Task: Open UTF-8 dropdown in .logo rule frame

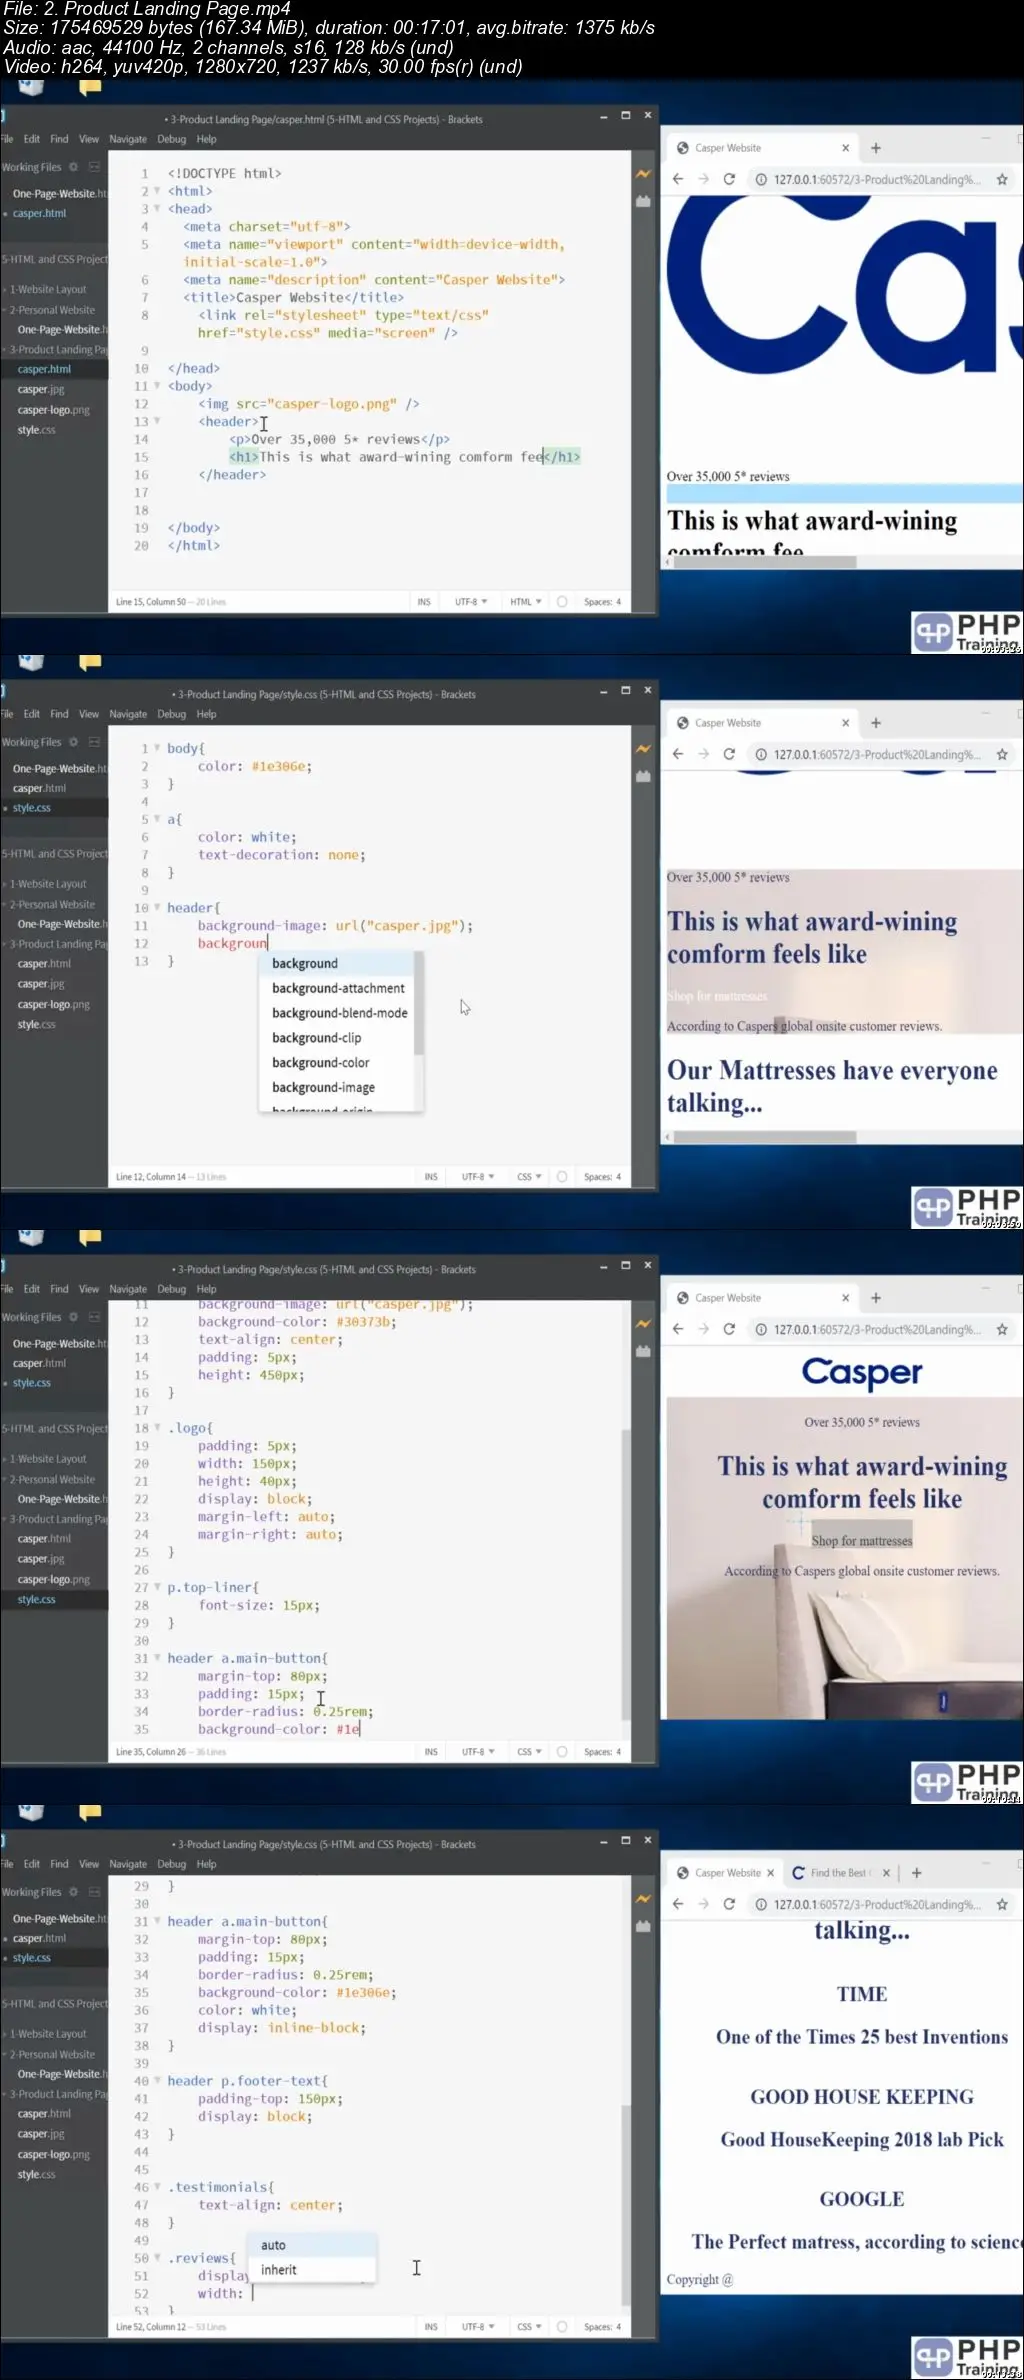Action: (478, 1752)
